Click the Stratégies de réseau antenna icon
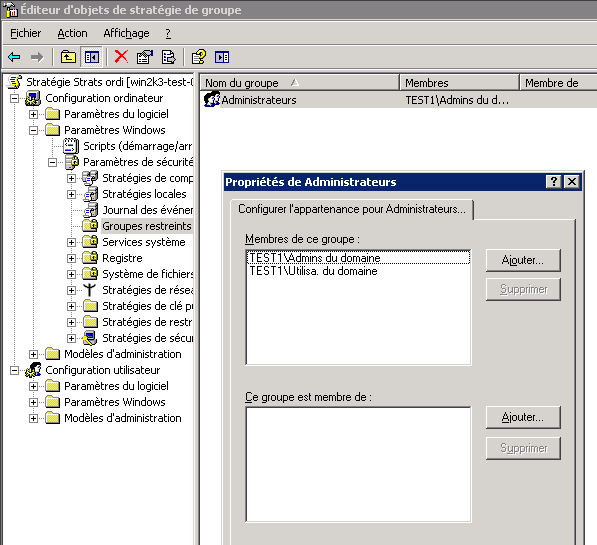 click(x=89, y=290)
